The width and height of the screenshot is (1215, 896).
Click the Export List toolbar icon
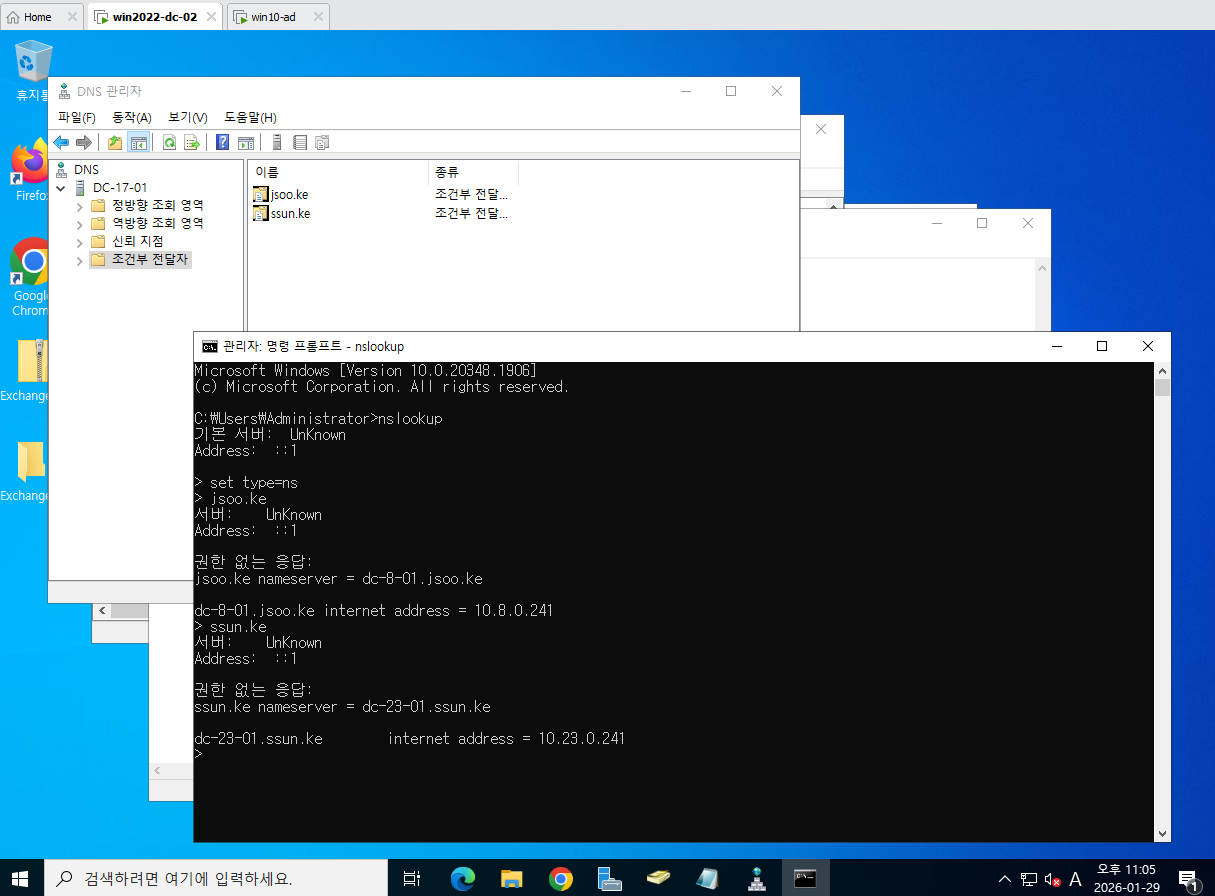pos(192,143)
